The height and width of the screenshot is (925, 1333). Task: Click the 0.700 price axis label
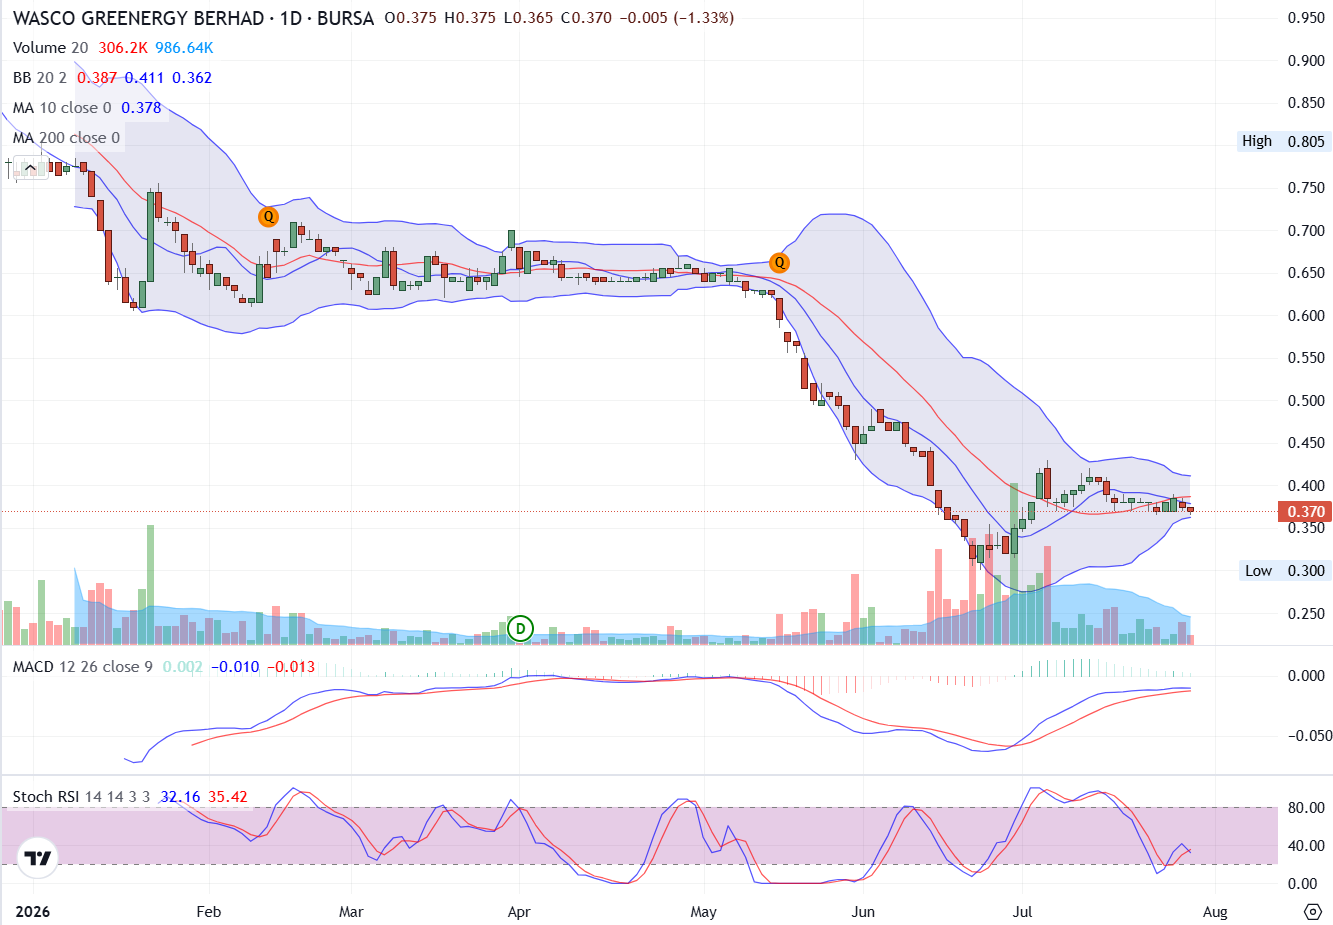point(1306,231)
